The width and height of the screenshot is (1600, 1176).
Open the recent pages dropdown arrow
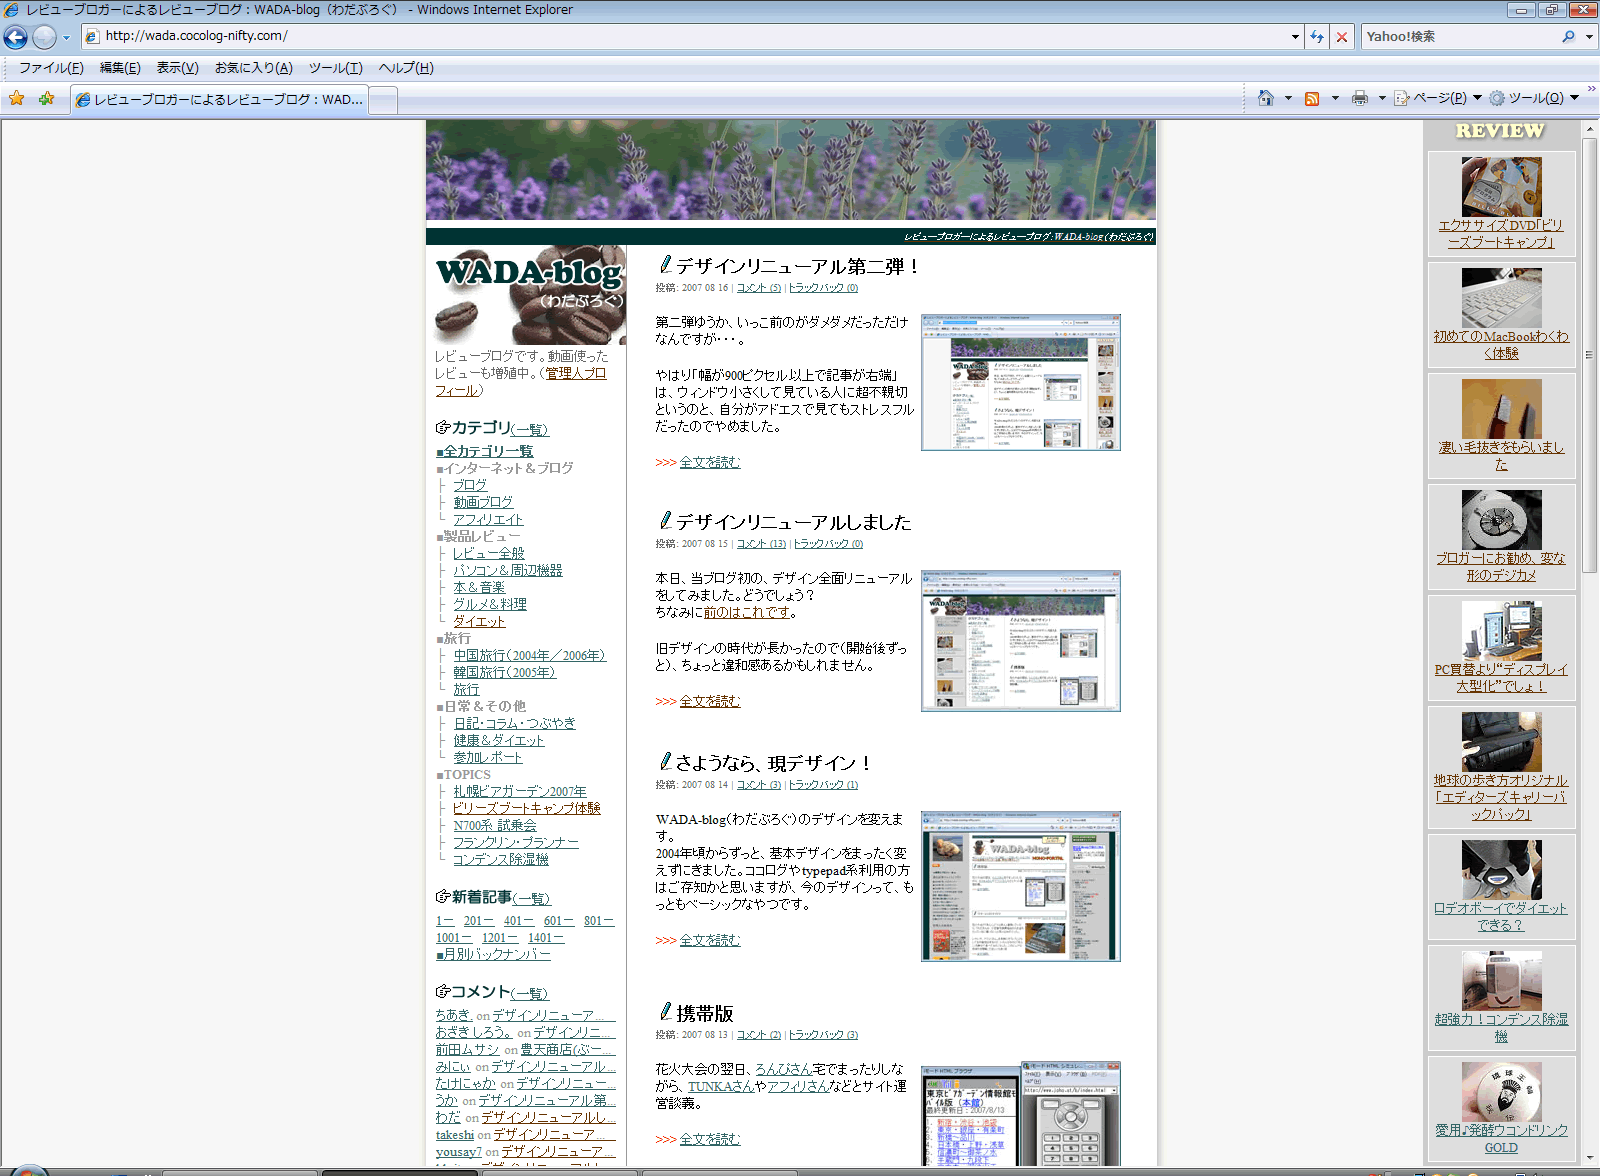[66, 38]
